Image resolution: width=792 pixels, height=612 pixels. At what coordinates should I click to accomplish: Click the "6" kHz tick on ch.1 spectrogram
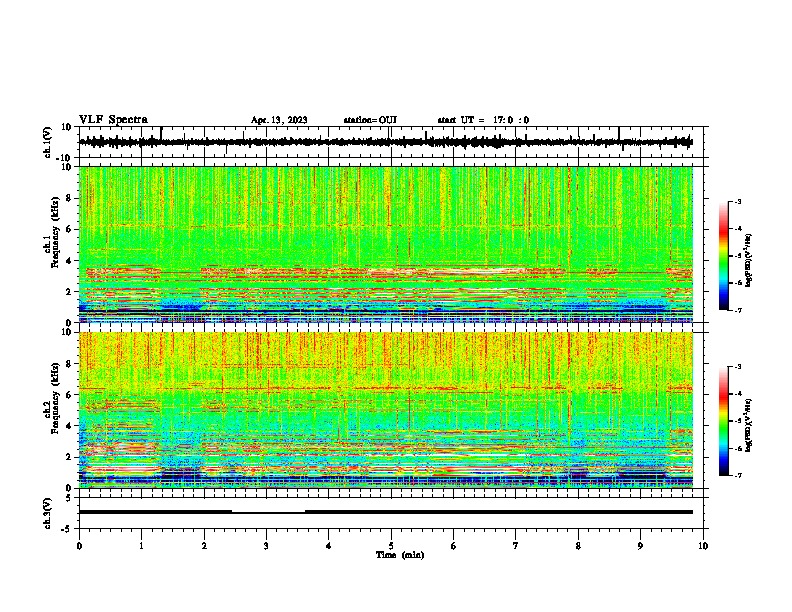(x=69, y=230)
